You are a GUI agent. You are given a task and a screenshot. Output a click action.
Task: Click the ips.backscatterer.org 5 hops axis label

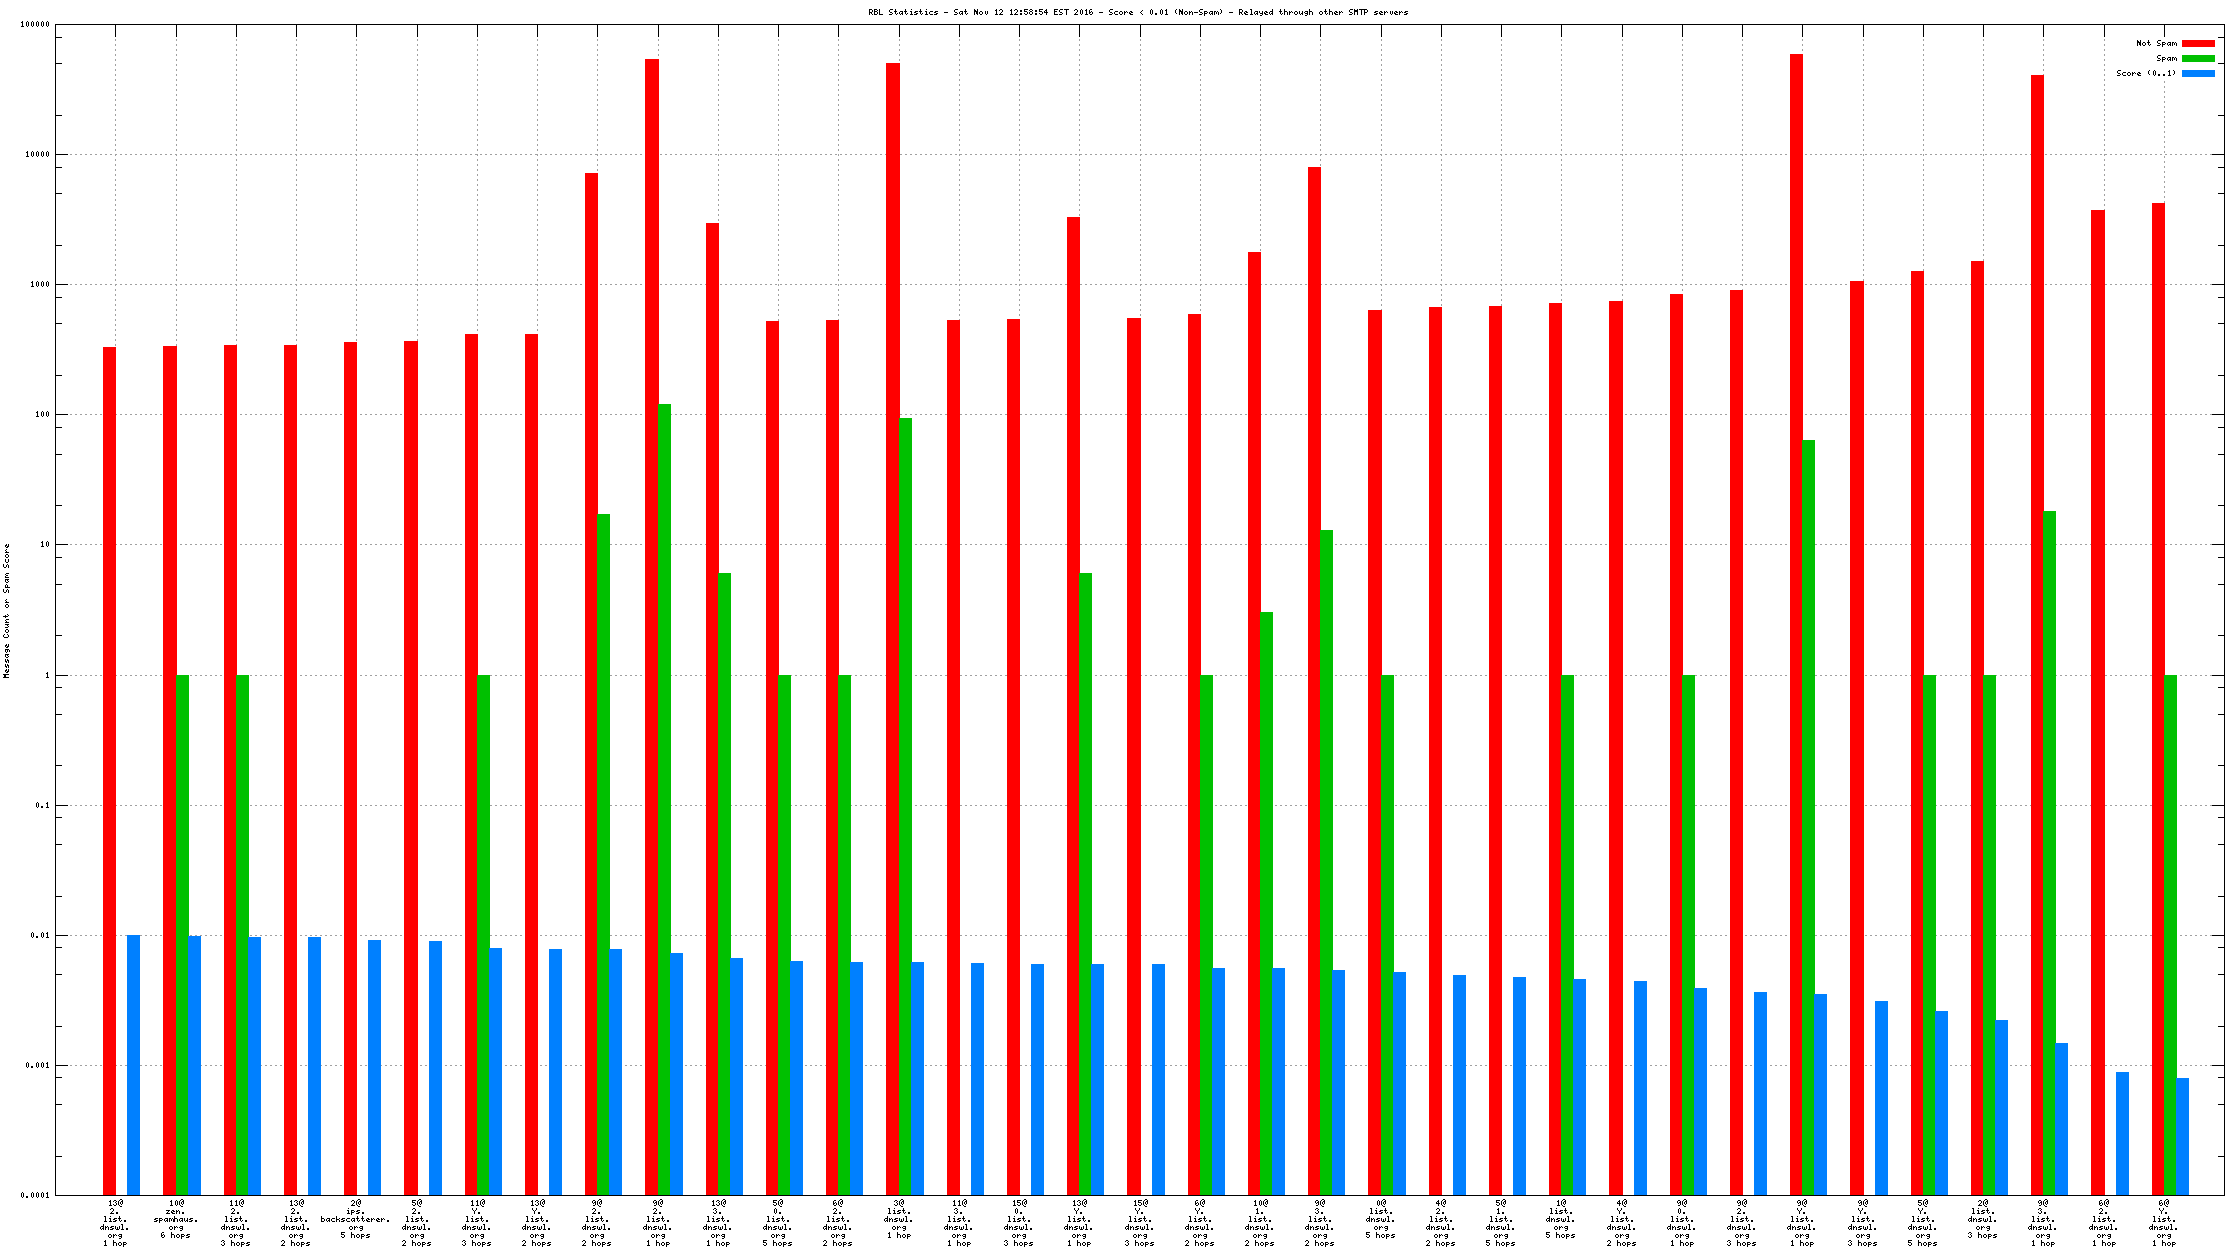[x=355, y=1219]
